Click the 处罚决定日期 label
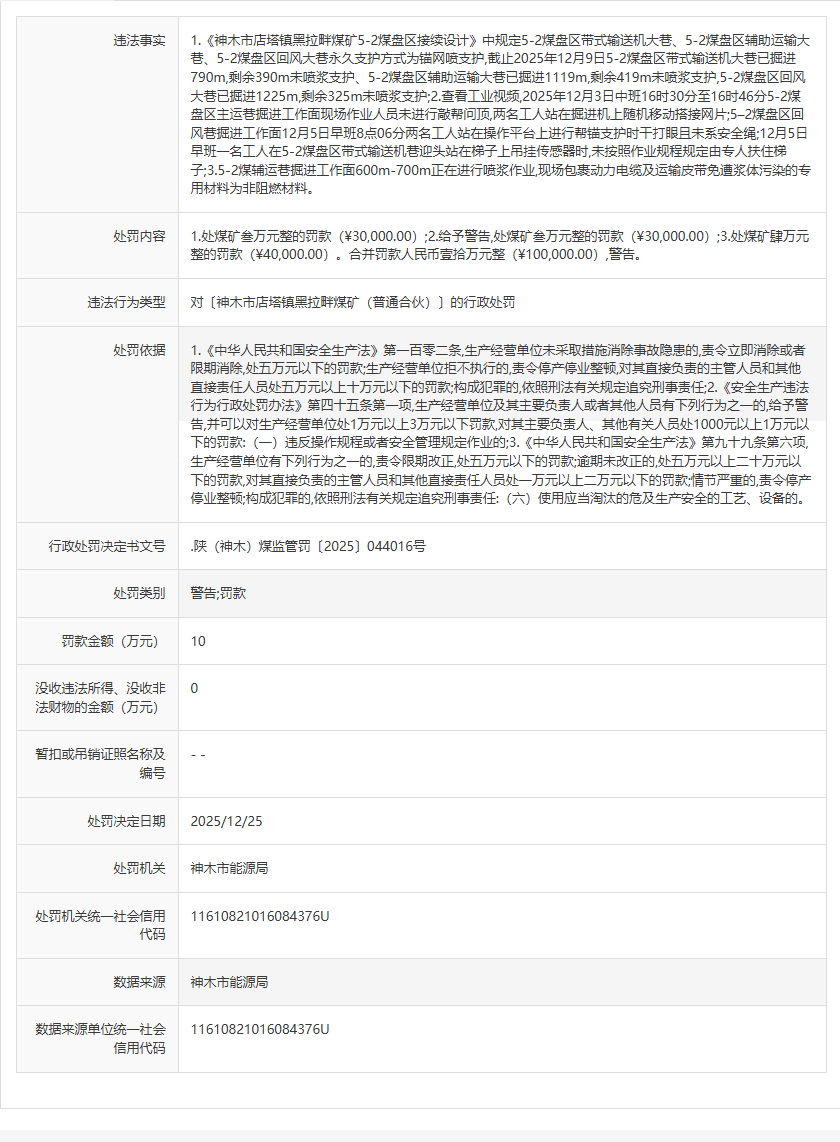The width and height of the screenshot is (840, 1142). click(x=127, y=821)
